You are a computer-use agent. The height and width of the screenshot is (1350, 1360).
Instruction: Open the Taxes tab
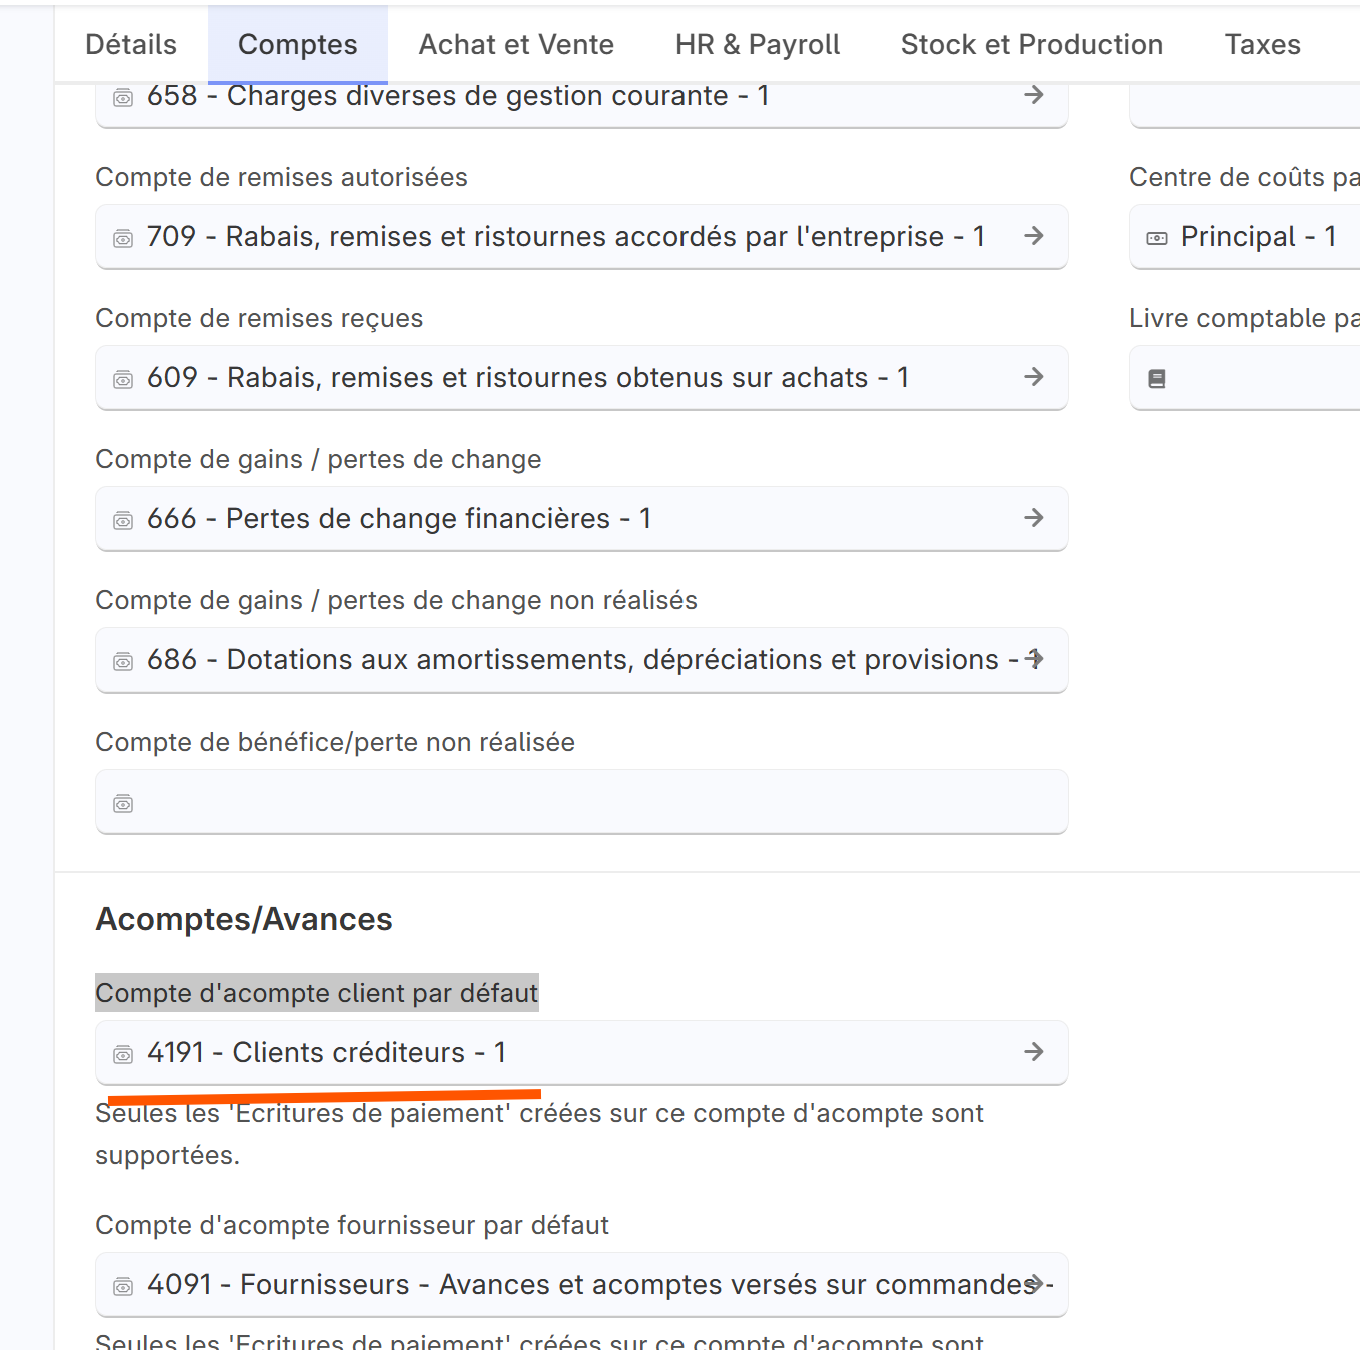1262,45
